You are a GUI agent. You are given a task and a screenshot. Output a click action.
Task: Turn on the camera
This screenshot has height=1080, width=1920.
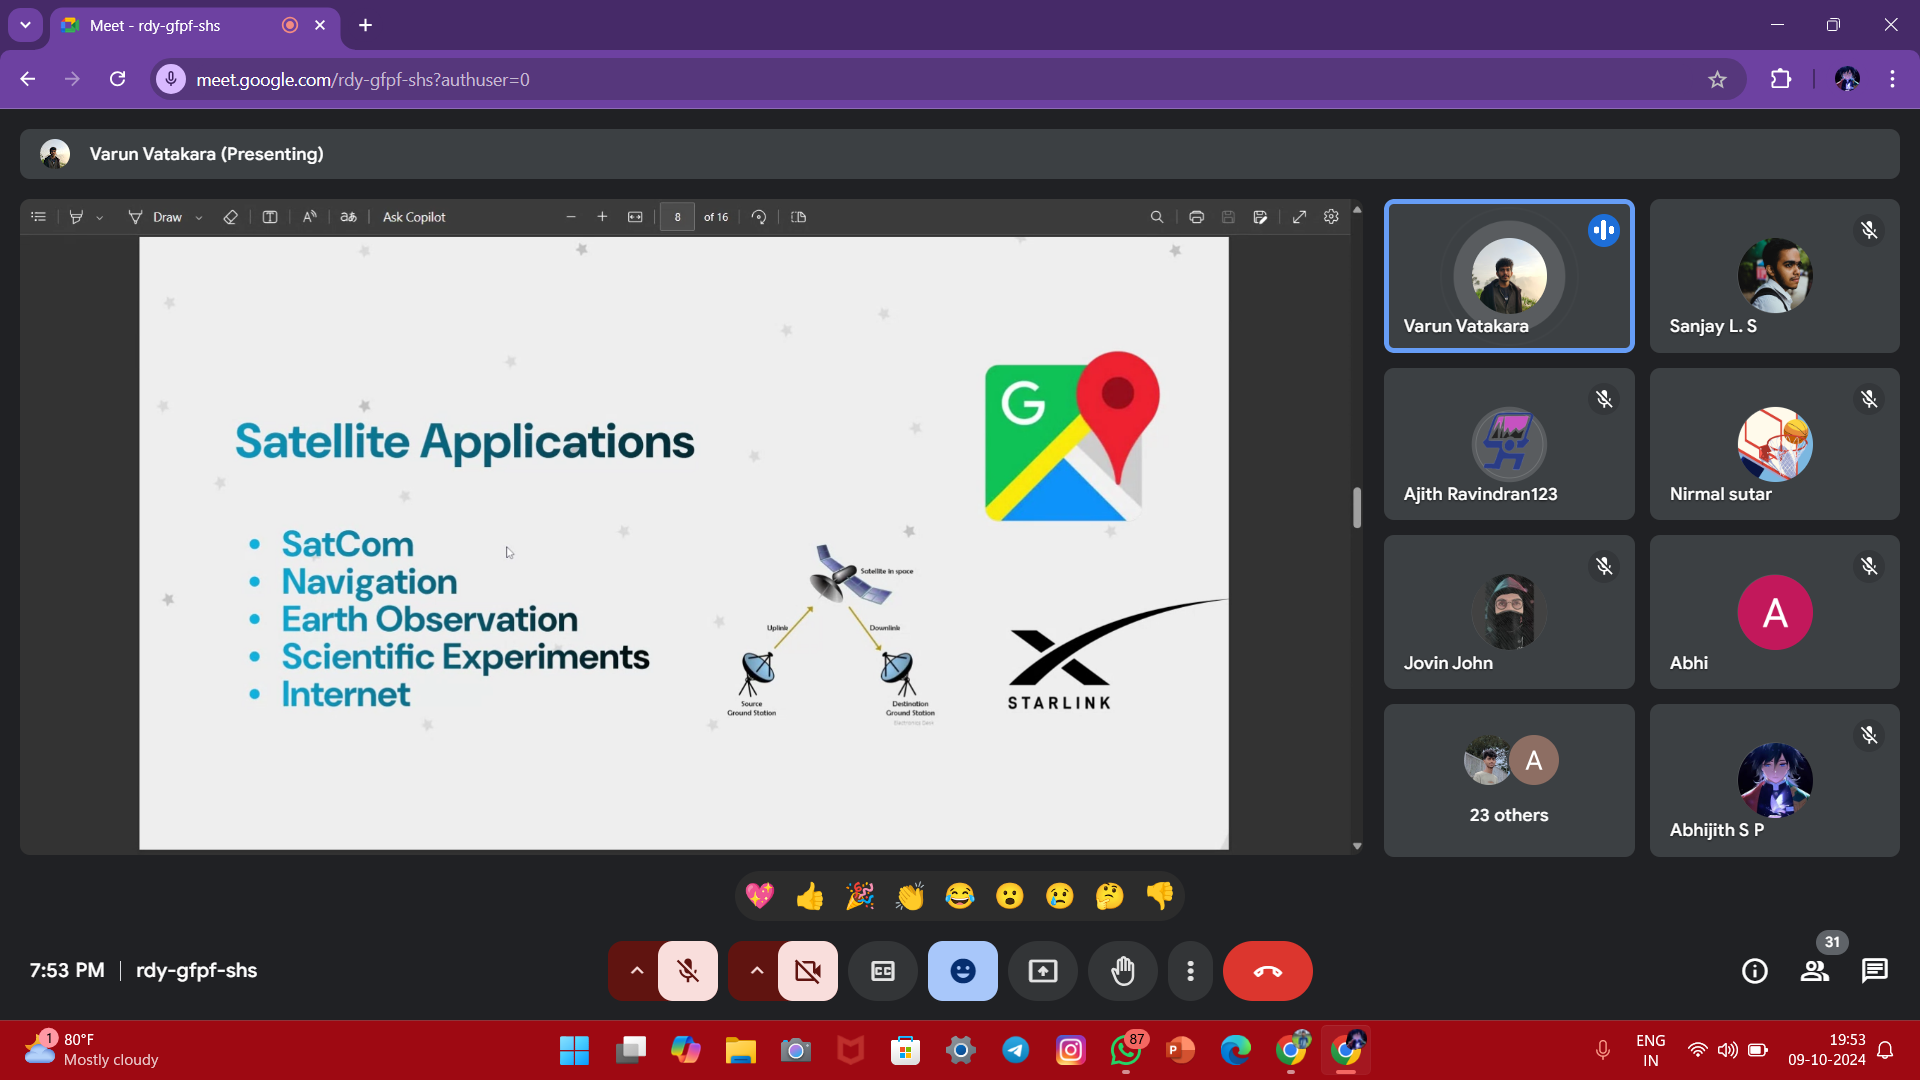[807, 971]
